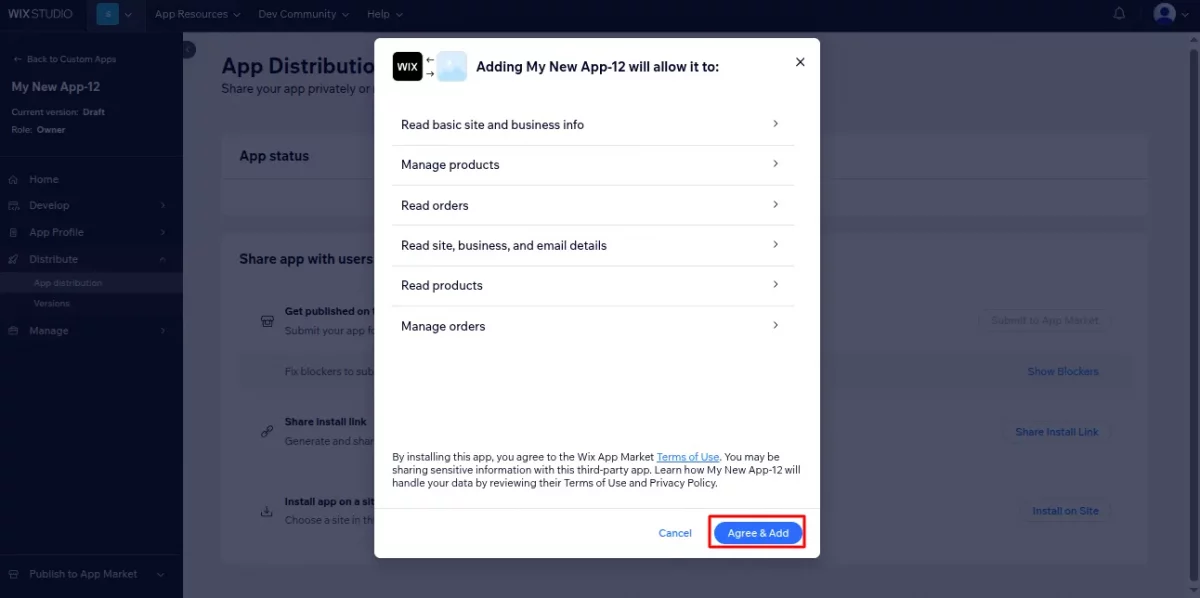Click the Share Install Link button
Viewport: 1200px width, 598px height.
click(1057, 432)
